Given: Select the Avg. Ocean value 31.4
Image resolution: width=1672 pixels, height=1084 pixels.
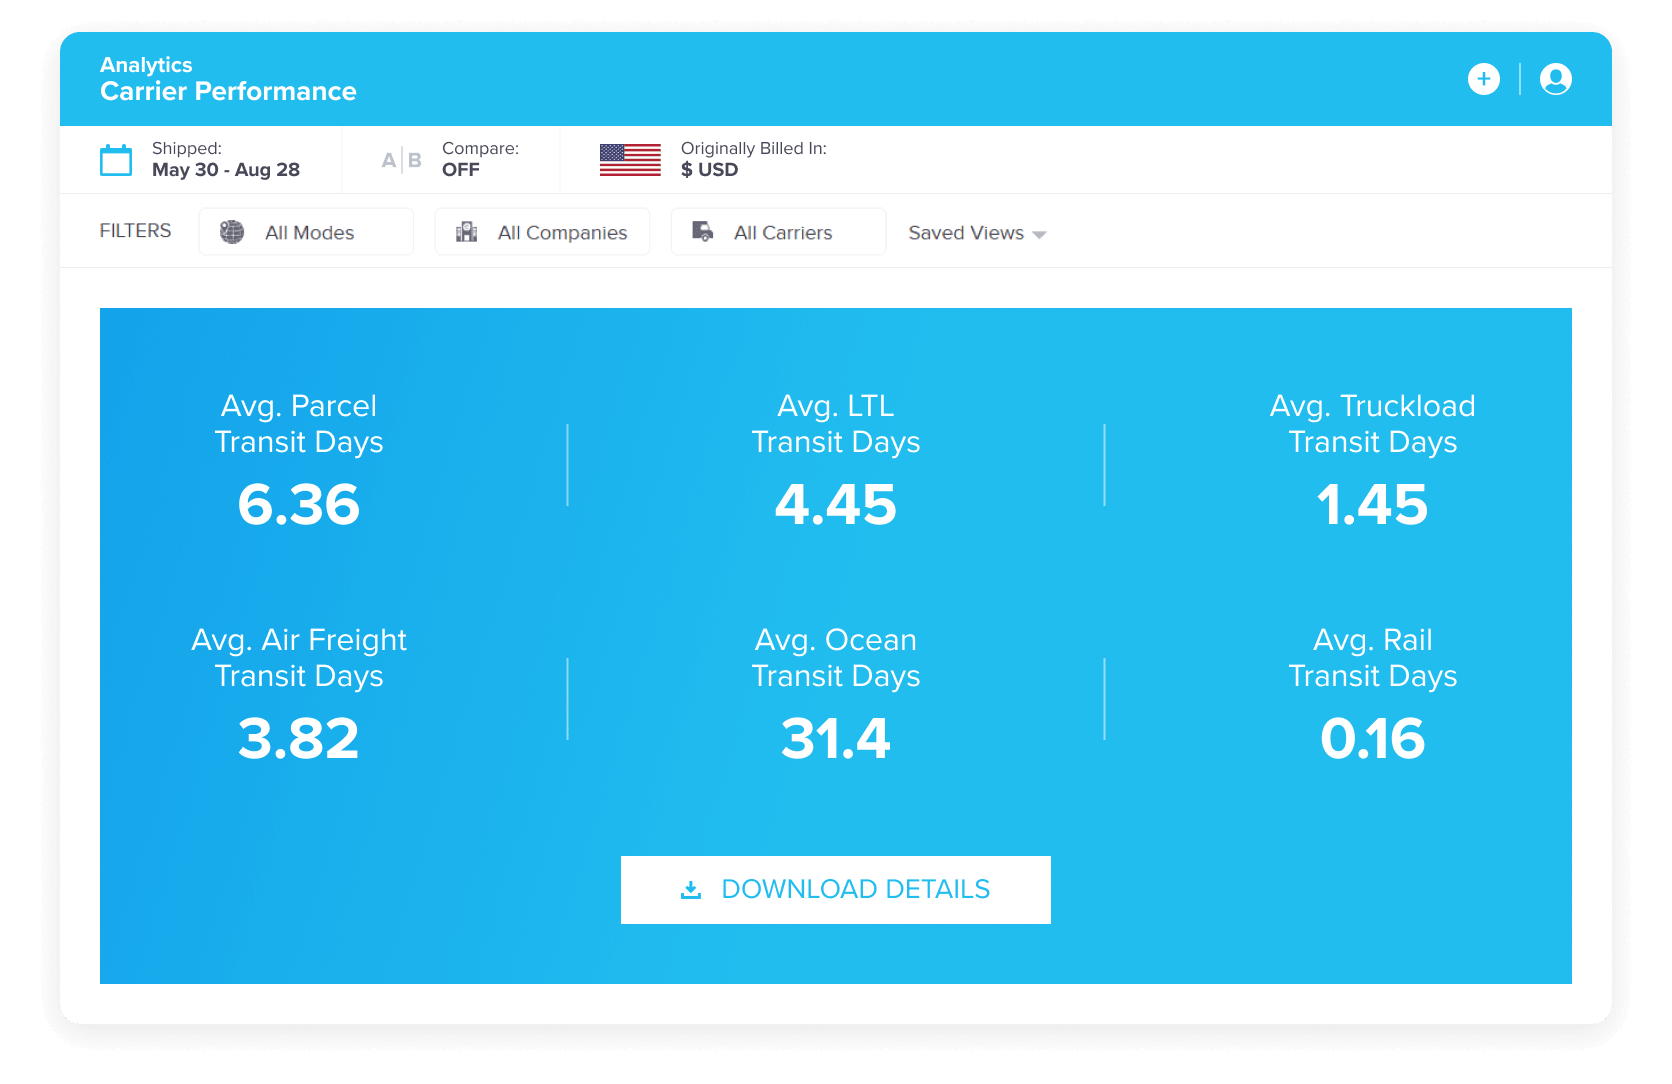Looking at the screenshot, I should coord(836,739).
